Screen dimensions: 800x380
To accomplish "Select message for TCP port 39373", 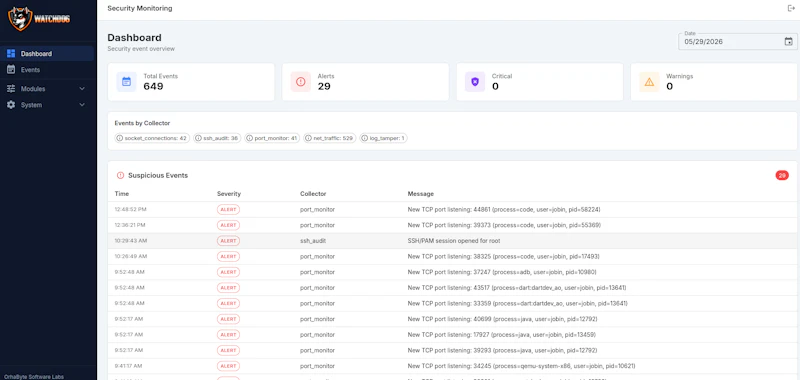I will click(x=504, y=225).
